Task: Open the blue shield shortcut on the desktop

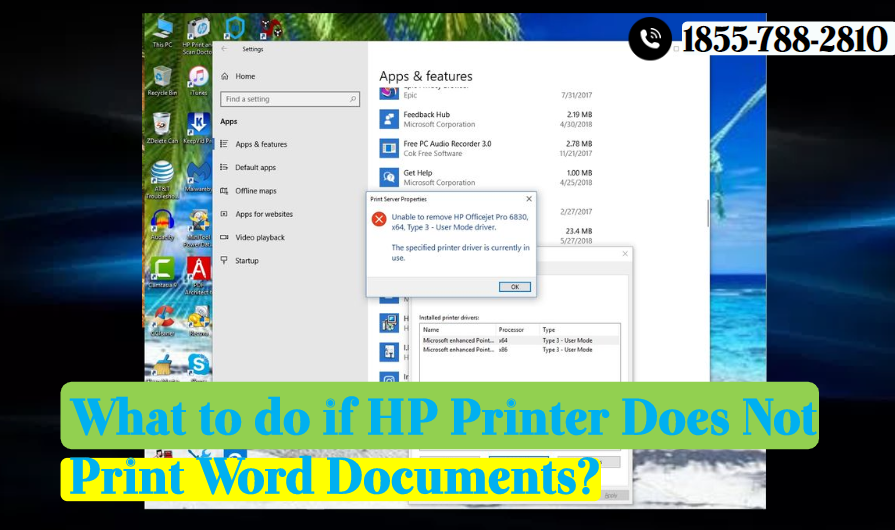Action: [234, 27]
